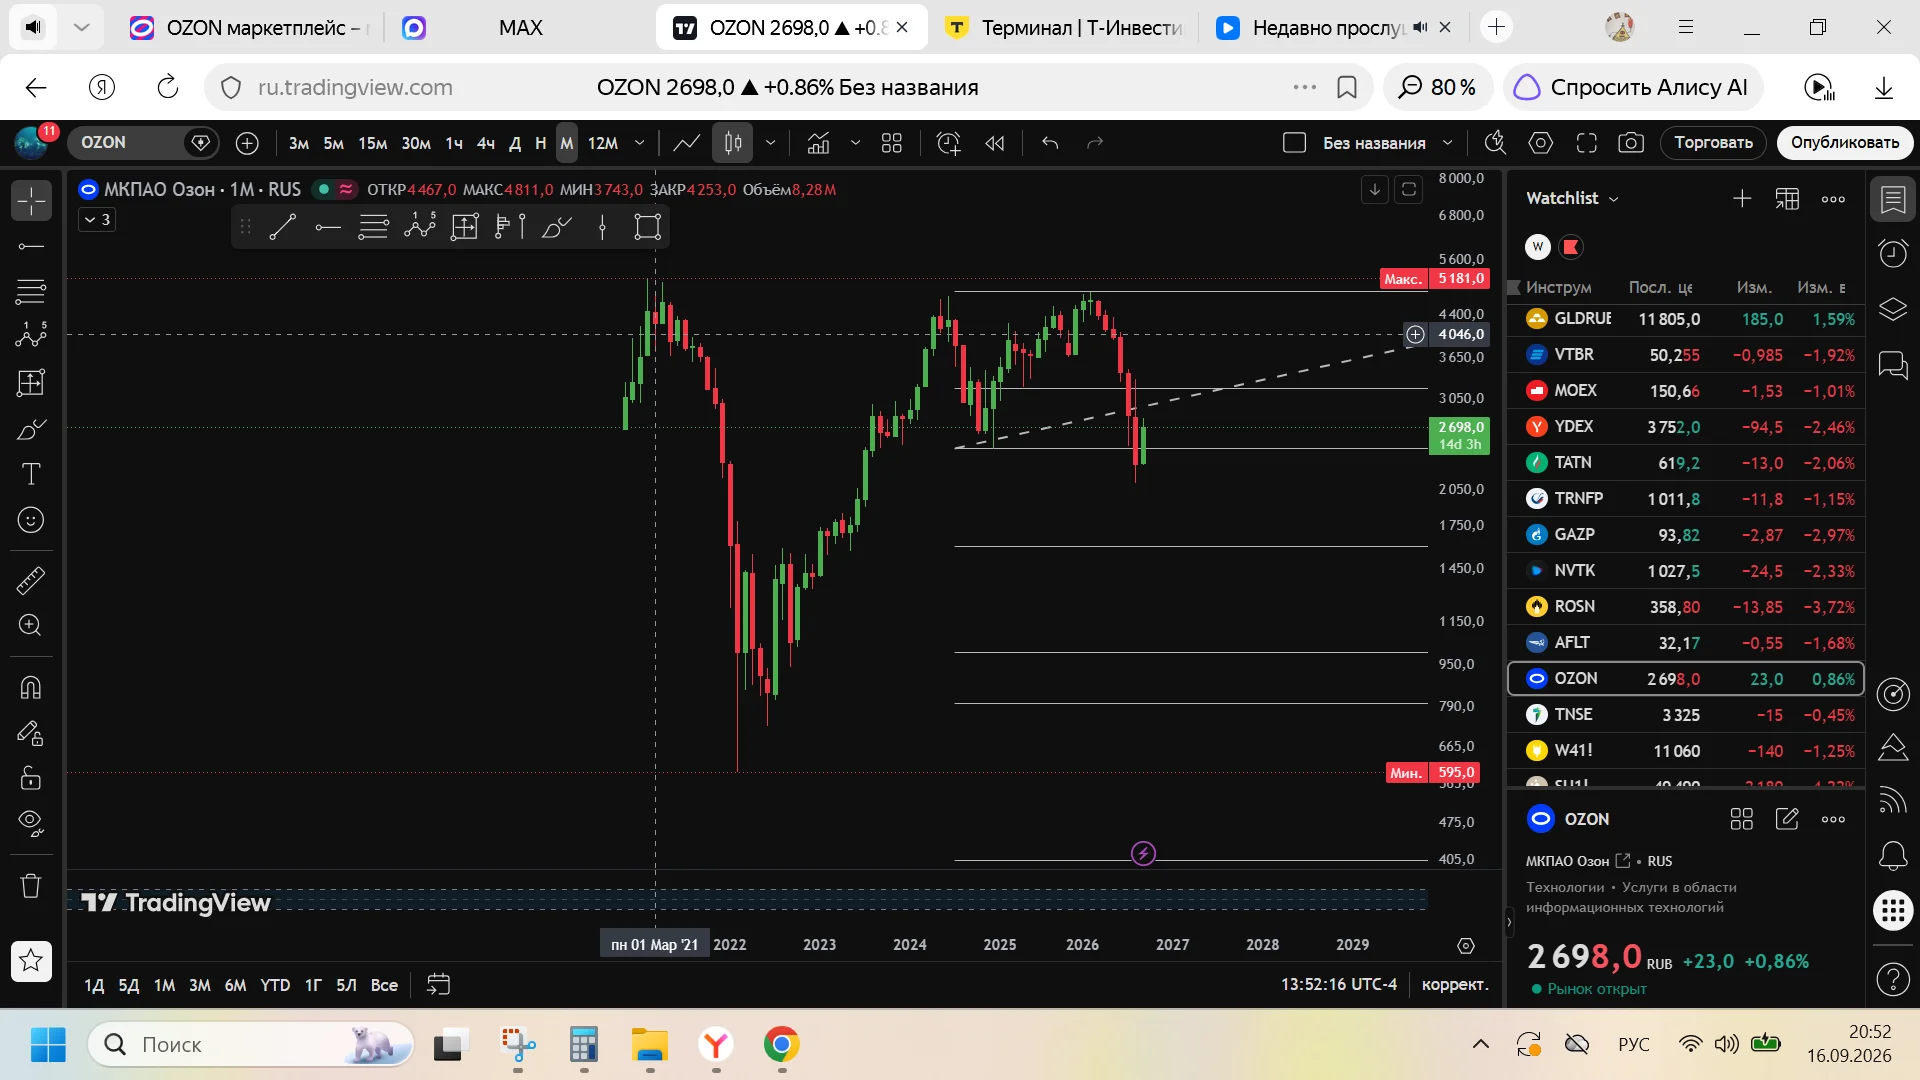Select the horizontal line tool in floating toolbar
Viewport: 1920px width, 1080px height.
click(x=328, y=228)
